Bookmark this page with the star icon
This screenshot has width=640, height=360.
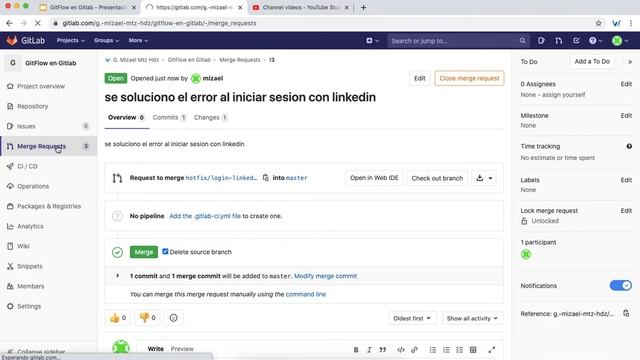point(598,23)
